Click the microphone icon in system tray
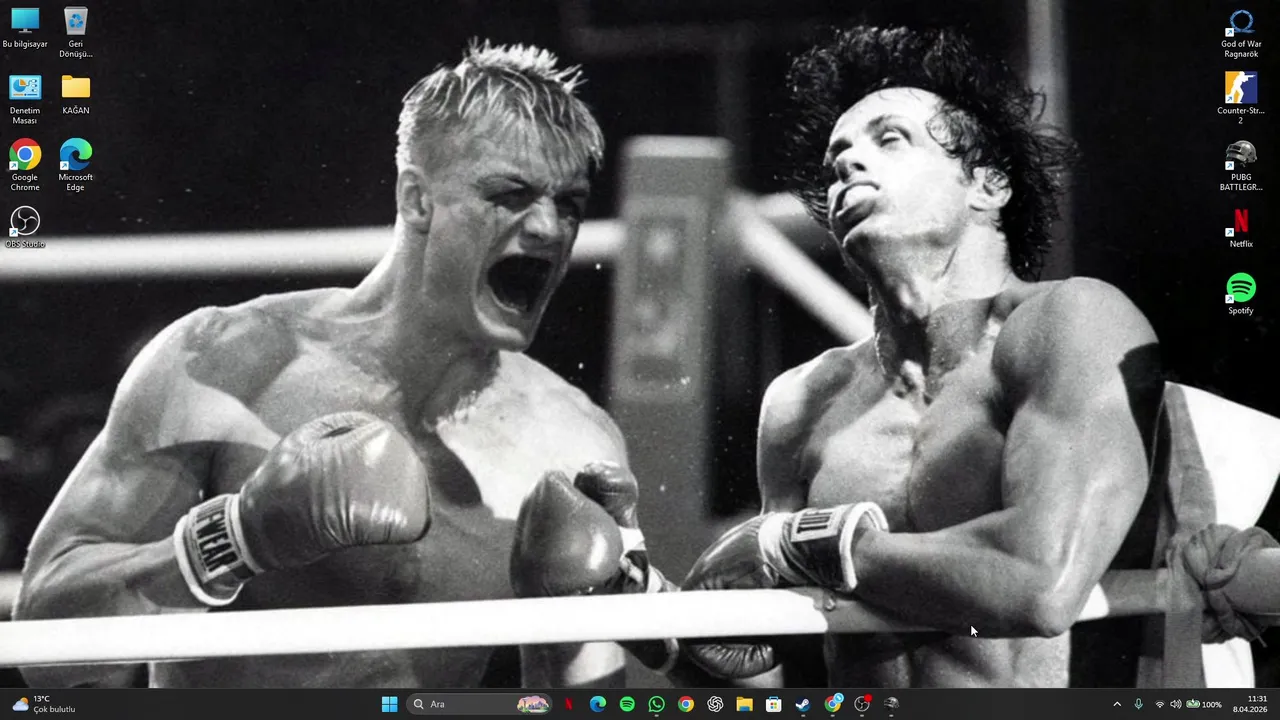This screenshot has height=720, width=1280. point(1138,704)
